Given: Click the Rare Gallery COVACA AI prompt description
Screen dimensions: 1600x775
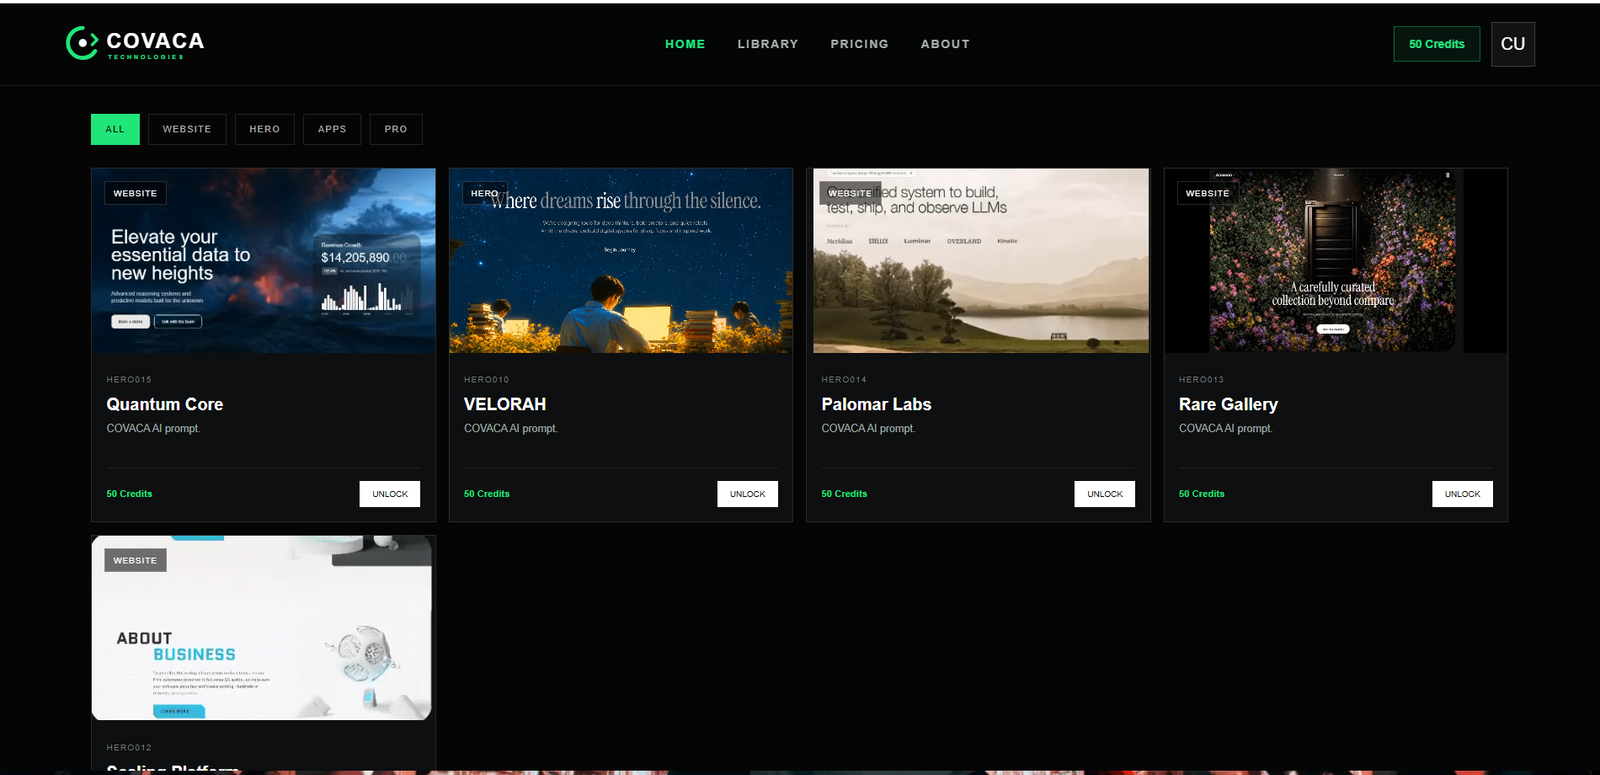Looking at the screenshot, I should click(1226, 428).
